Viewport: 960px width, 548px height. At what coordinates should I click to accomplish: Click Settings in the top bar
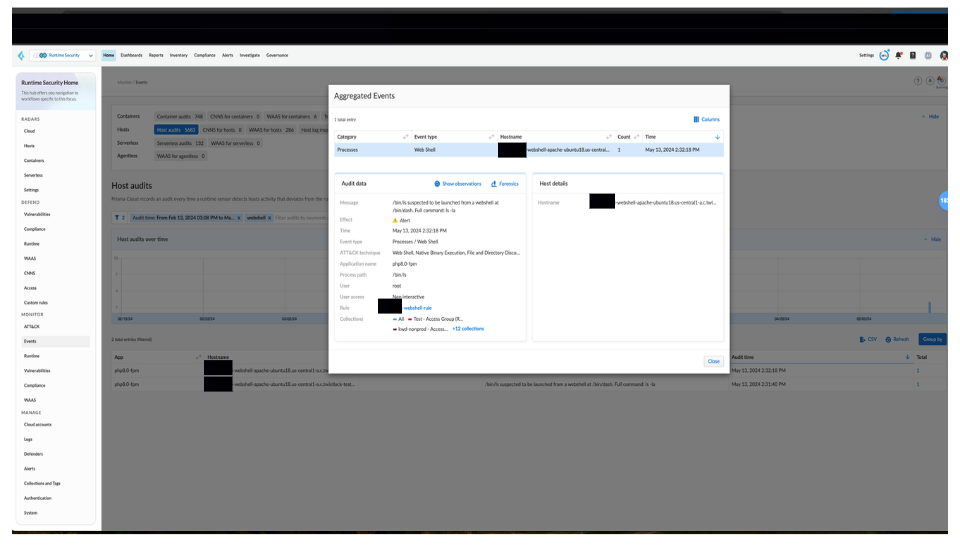click(x=866, y=56)
